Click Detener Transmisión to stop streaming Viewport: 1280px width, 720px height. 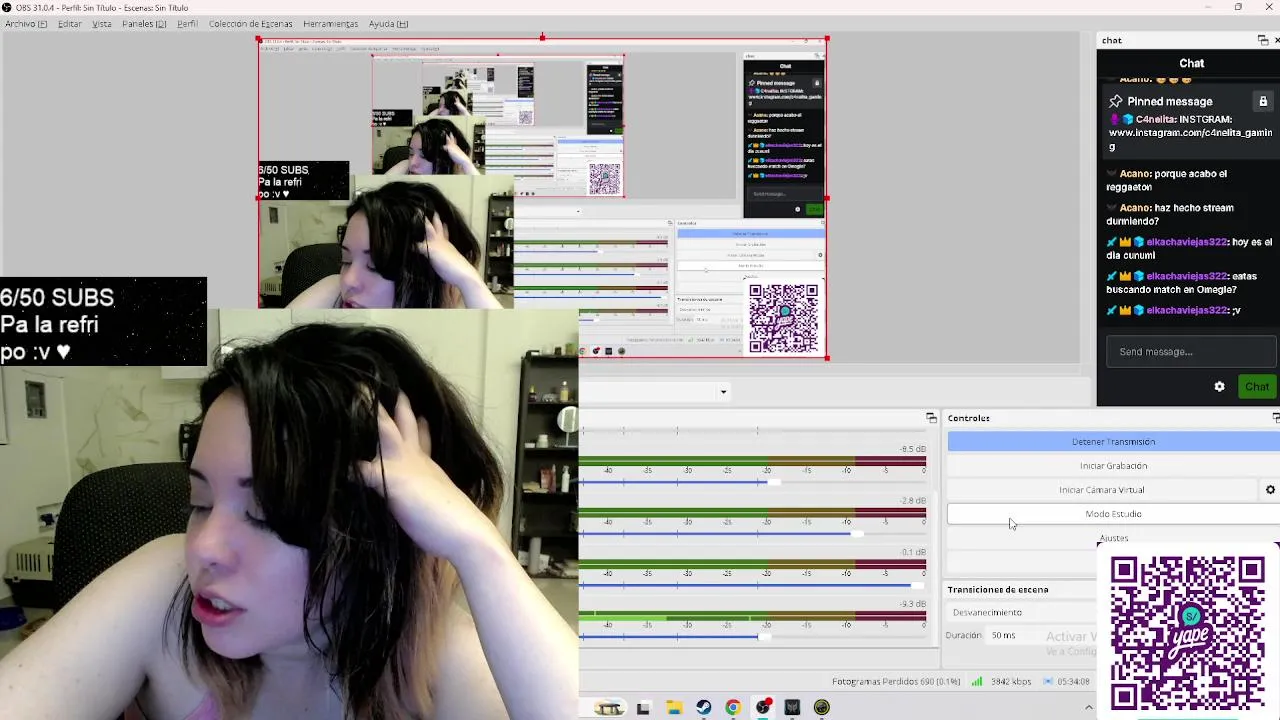1113,442
